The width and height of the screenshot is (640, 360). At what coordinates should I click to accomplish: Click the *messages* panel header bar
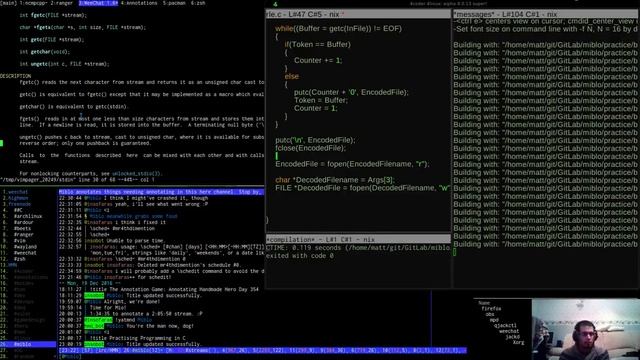point(546,14)
